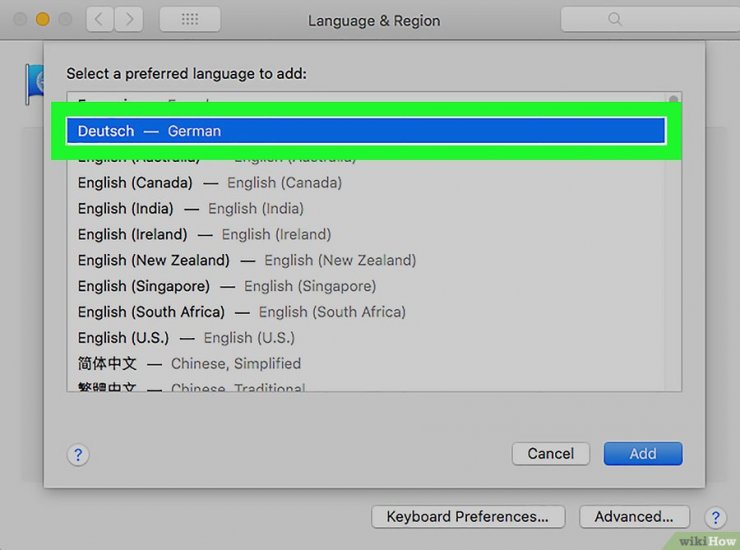The height and width of the screenshot is (550, 740).
Task: Open Advanced settings
Action: point(634,516)
